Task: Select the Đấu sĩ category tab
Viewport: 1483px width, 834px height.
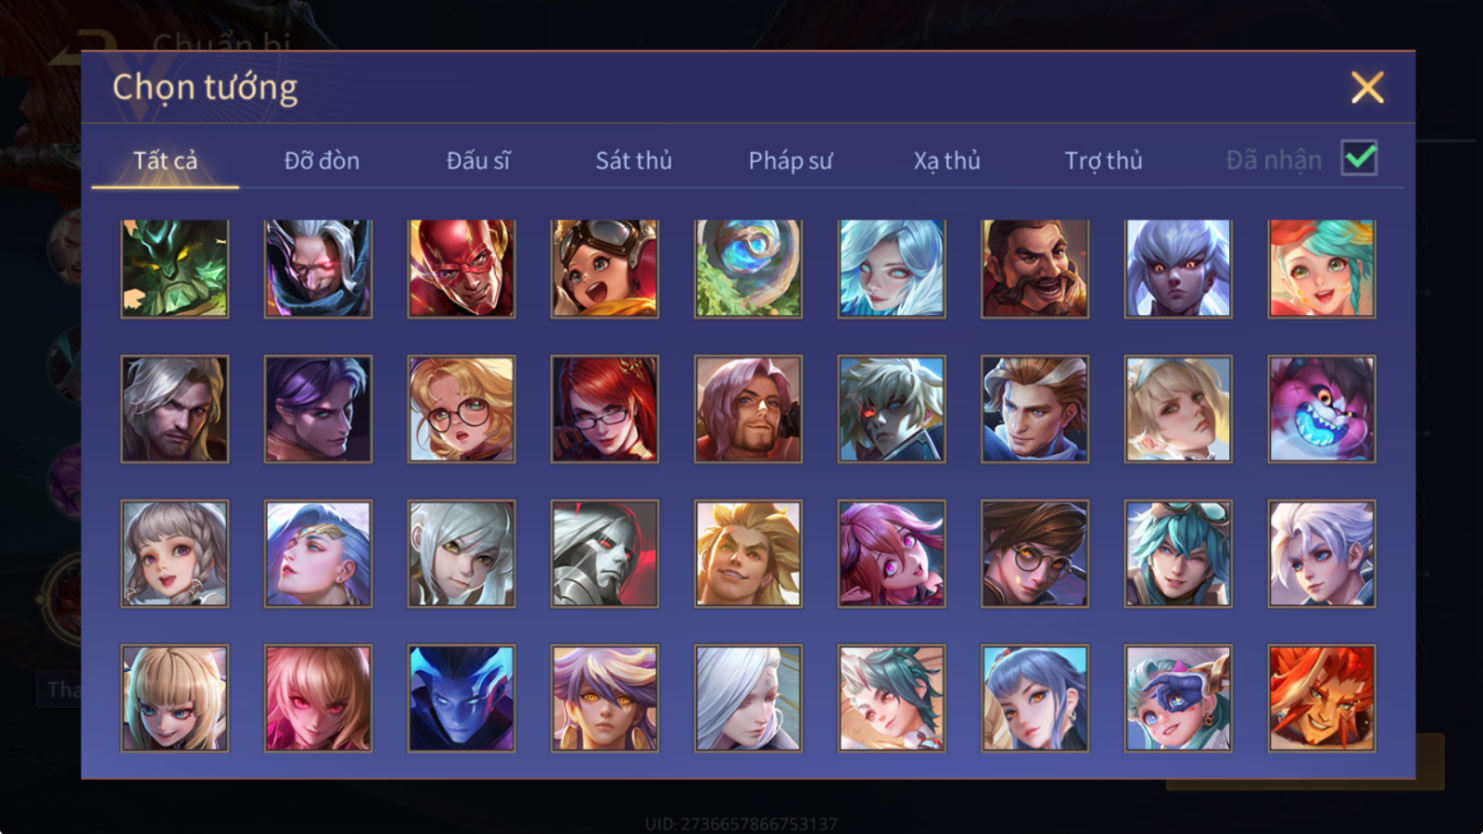Action: pos(478,160)
